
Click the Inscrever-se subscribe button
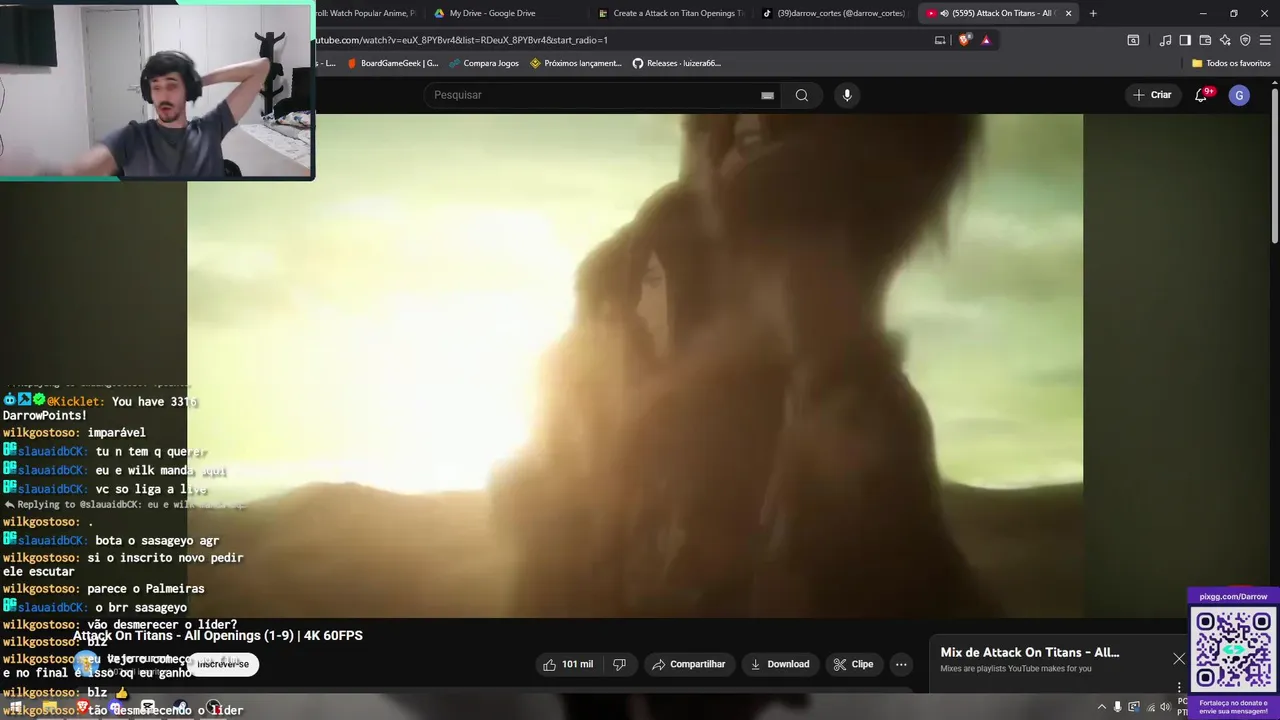click(224, 664)
